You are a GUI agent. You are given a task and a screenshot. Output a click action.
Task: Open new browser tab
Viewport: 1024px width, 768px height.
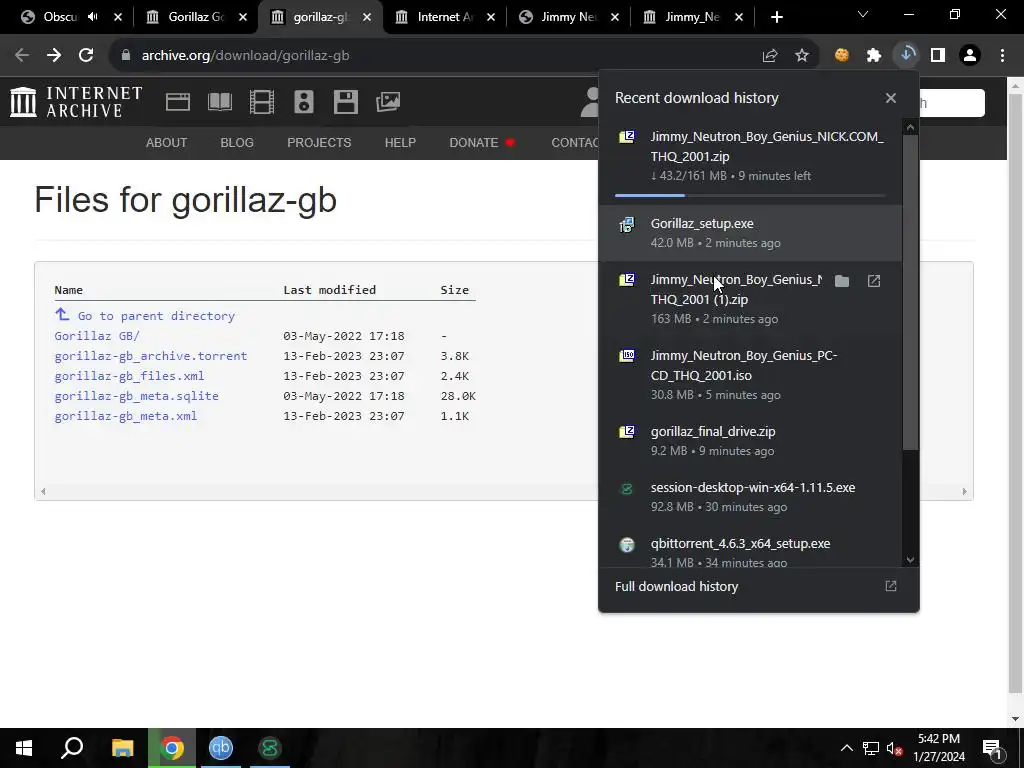click(x=776, y=17)
